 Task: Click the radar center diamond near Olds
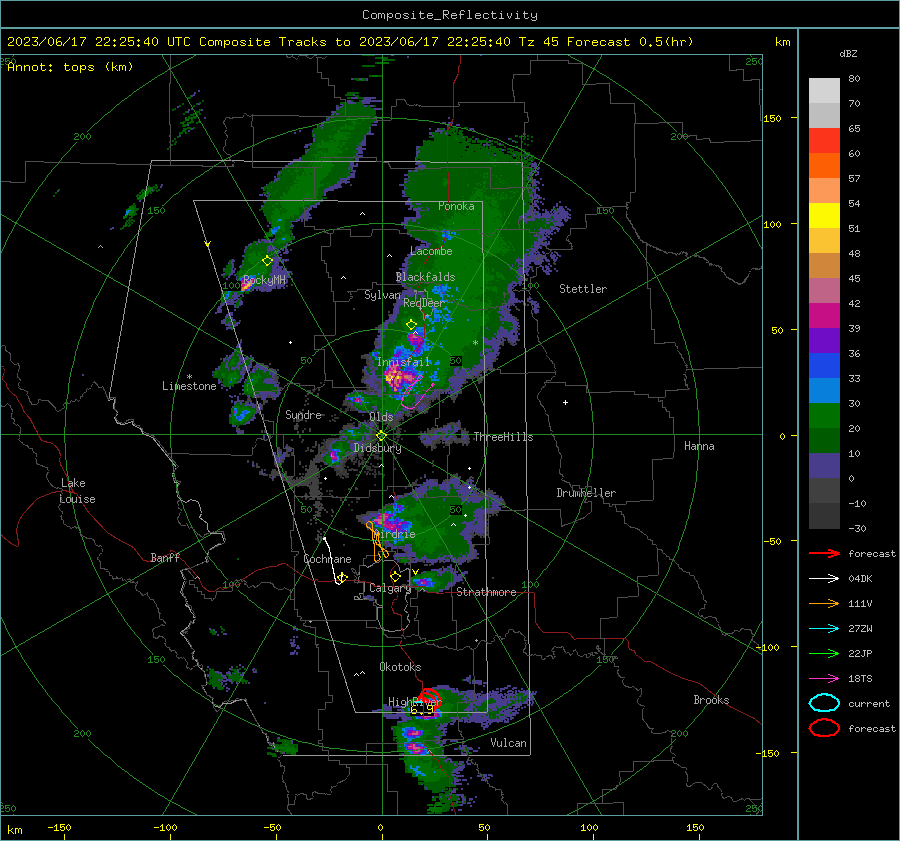click(x=381, y=436)
